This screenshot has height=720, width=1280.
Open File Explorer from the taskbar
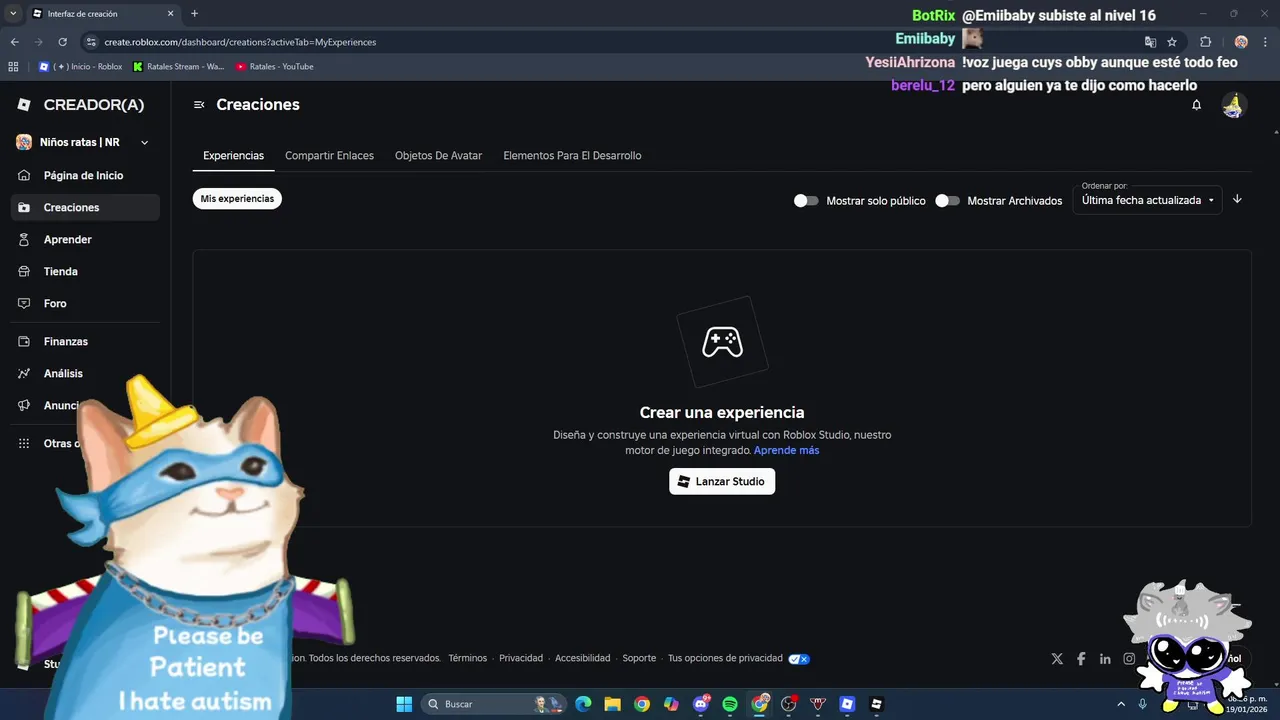[612, 704]
